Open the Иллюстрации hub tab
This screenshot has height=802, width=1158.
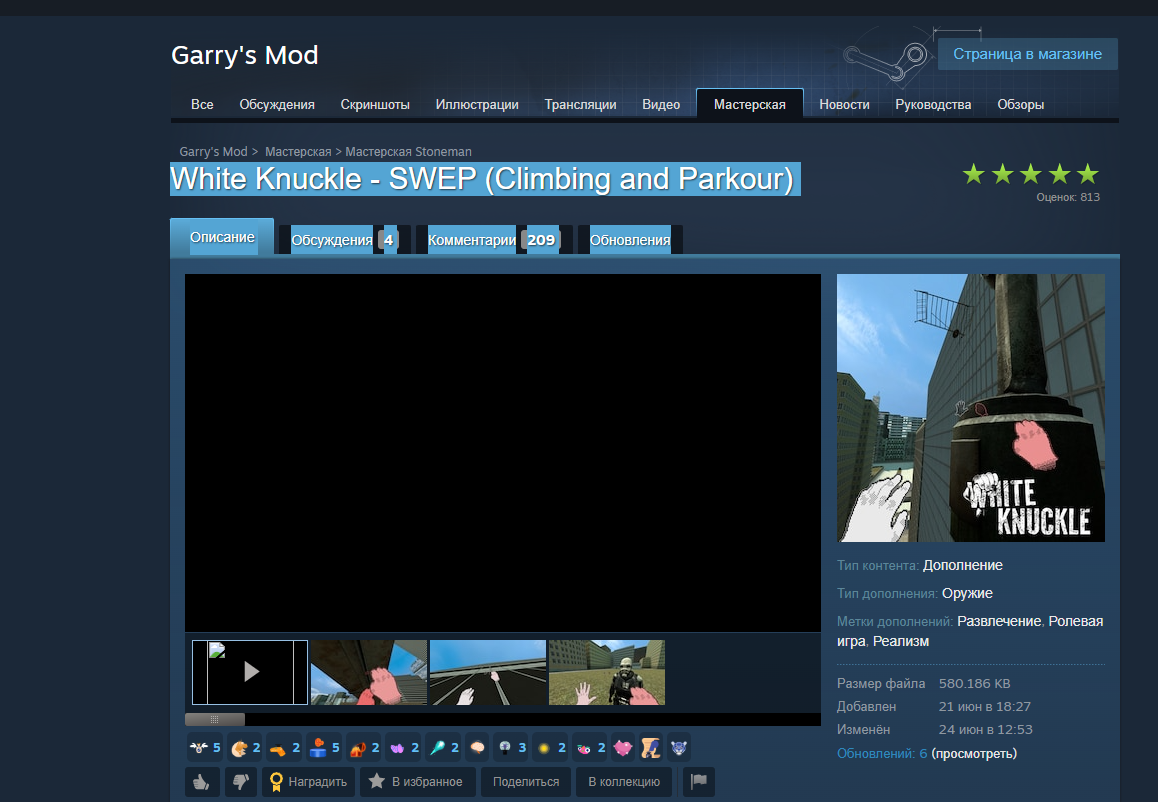click(477, 104)
